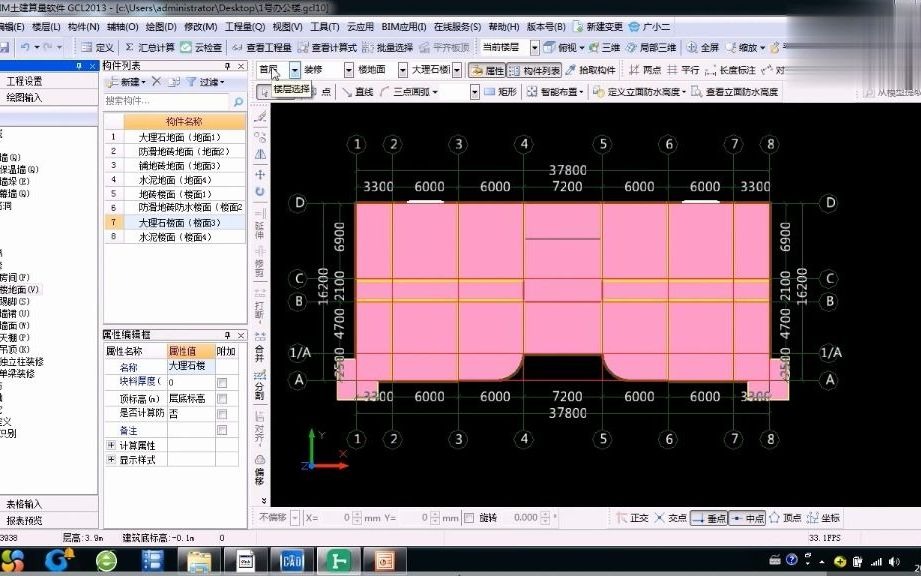Open the 定义 (Define) tool
The width and height of the screenshot is (921, 576).
click(x=98, y=48)
